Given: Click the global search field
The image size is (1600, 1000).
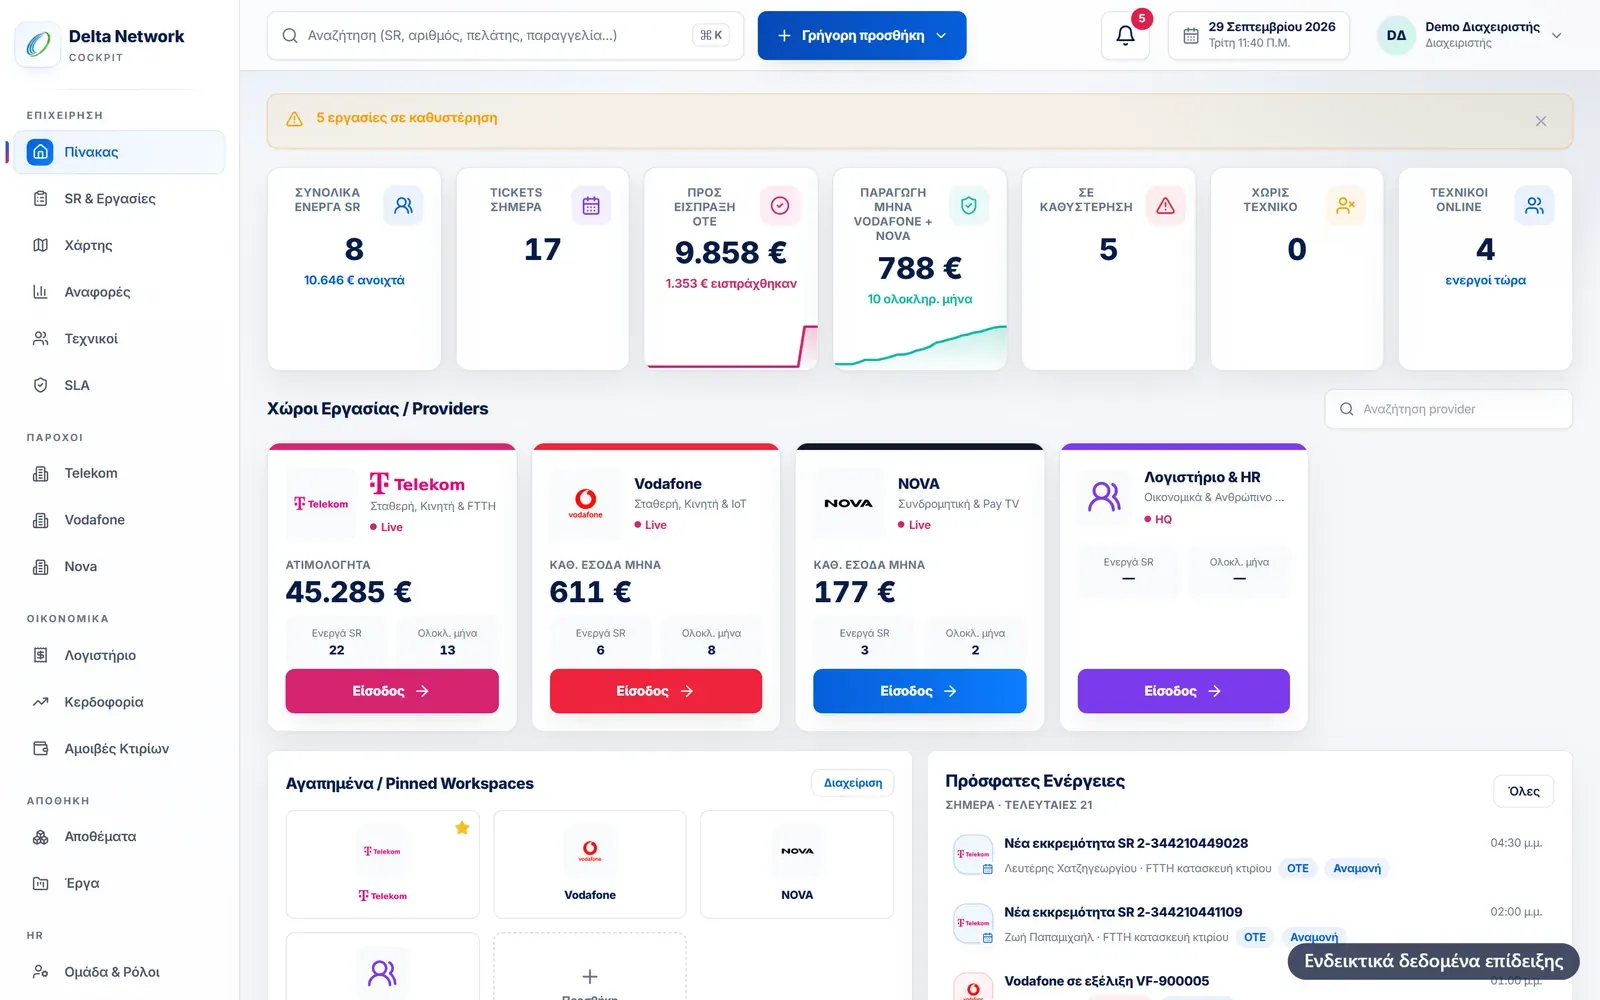Looking at the screenshot, I should coord(506,36).
